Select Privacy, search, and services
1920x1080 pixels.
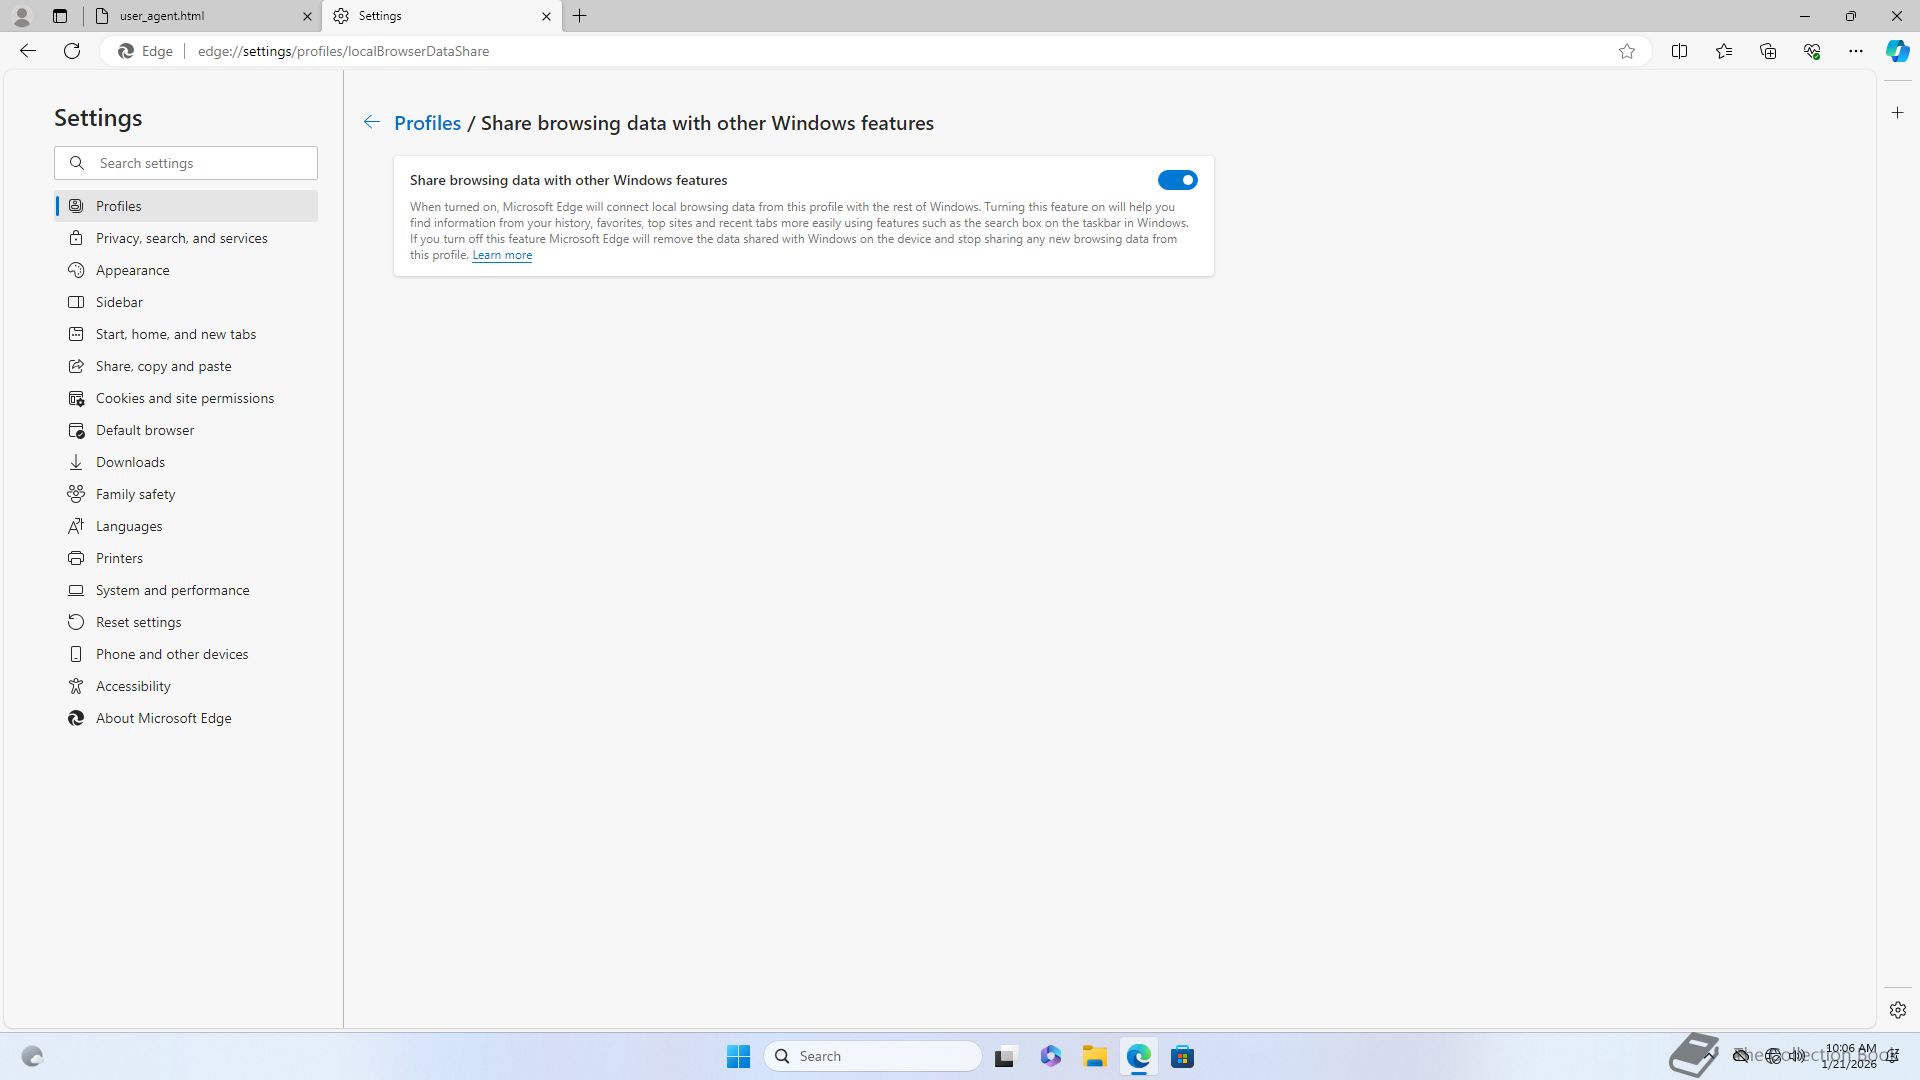coord(181,238)
